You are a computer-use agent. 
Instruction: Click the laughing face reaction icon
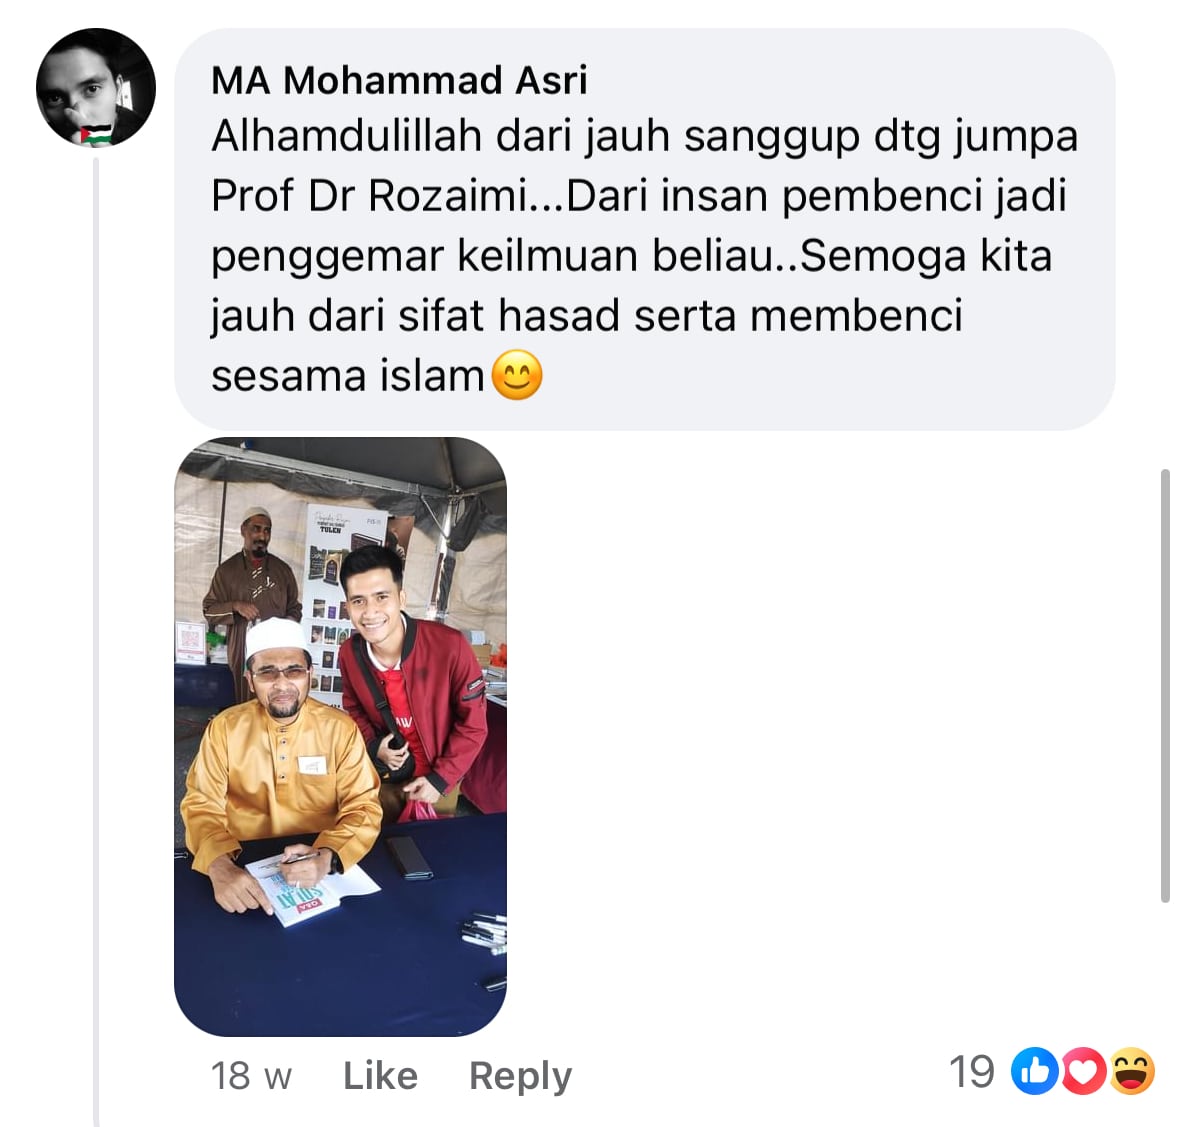pyautogui.click(x=1132, y=1071)
